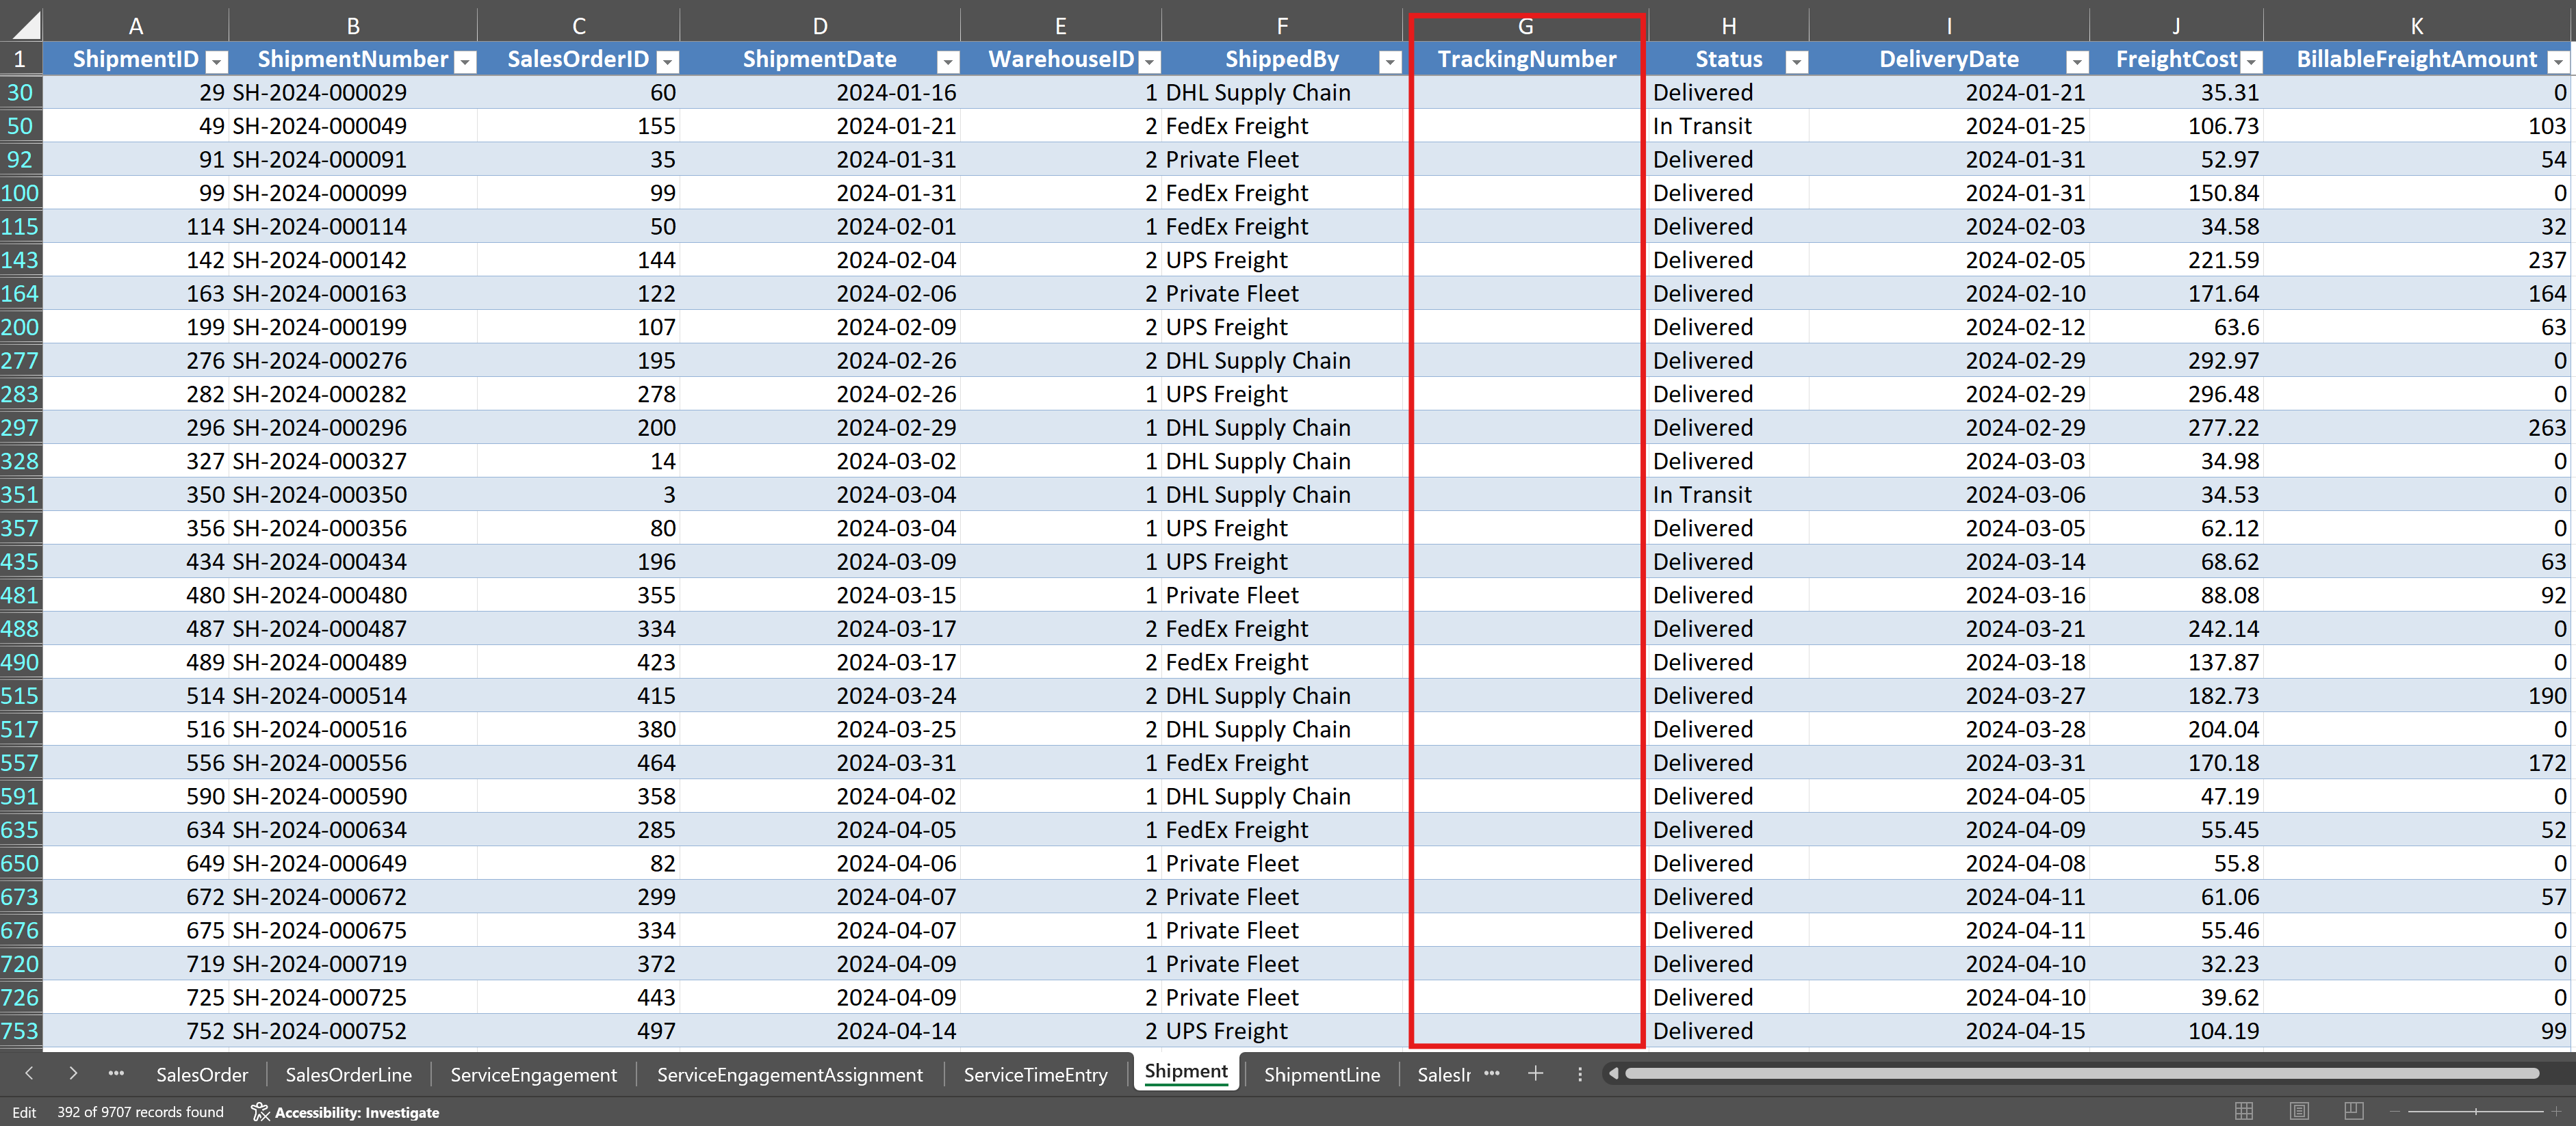Switch to ServiceEngagement sheet tab

pyautogui.click(x=533, y=1074)
